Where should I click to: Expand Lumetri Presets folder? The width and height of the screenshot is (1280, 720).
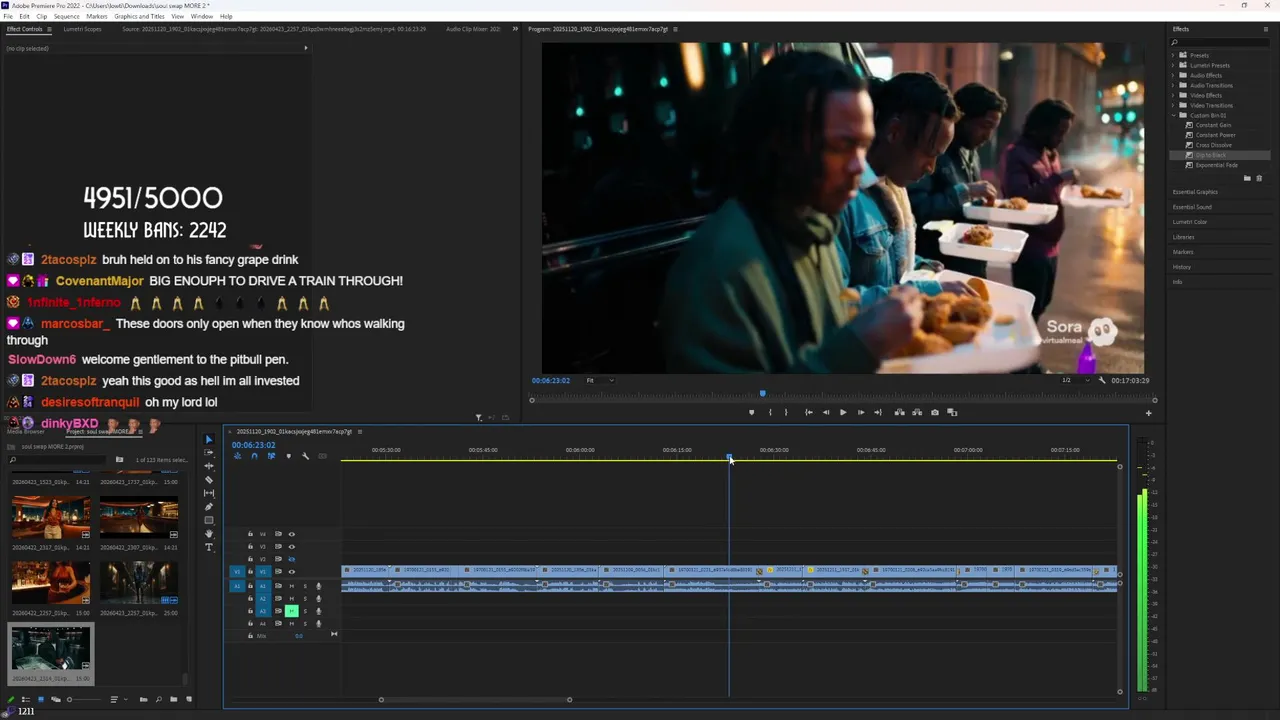pos(1173,65)
